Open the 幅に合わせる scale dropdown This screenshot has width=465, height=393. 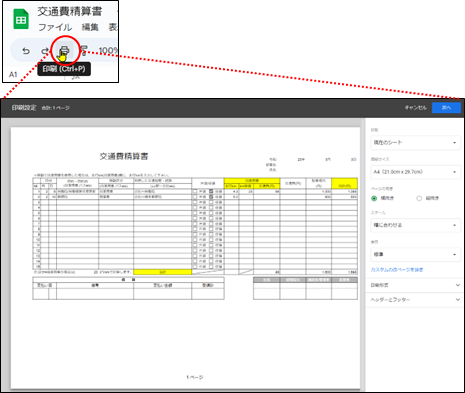pos(415,225)
